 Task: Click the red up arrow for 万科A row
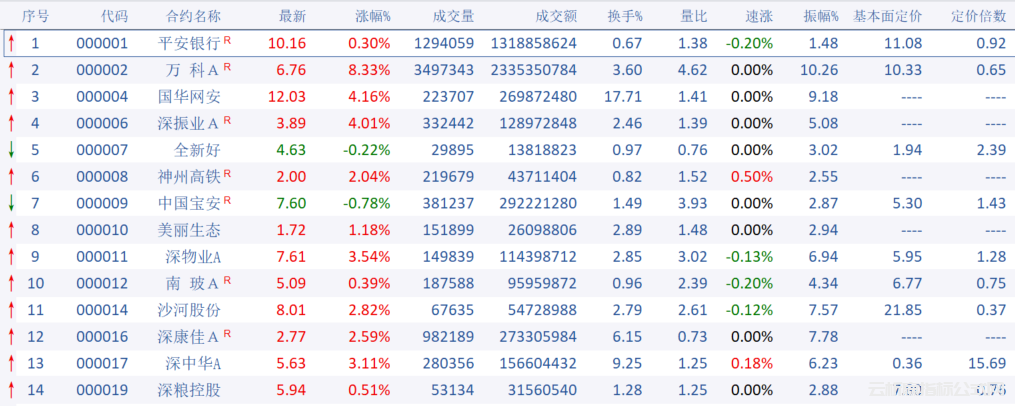(11, 70)
